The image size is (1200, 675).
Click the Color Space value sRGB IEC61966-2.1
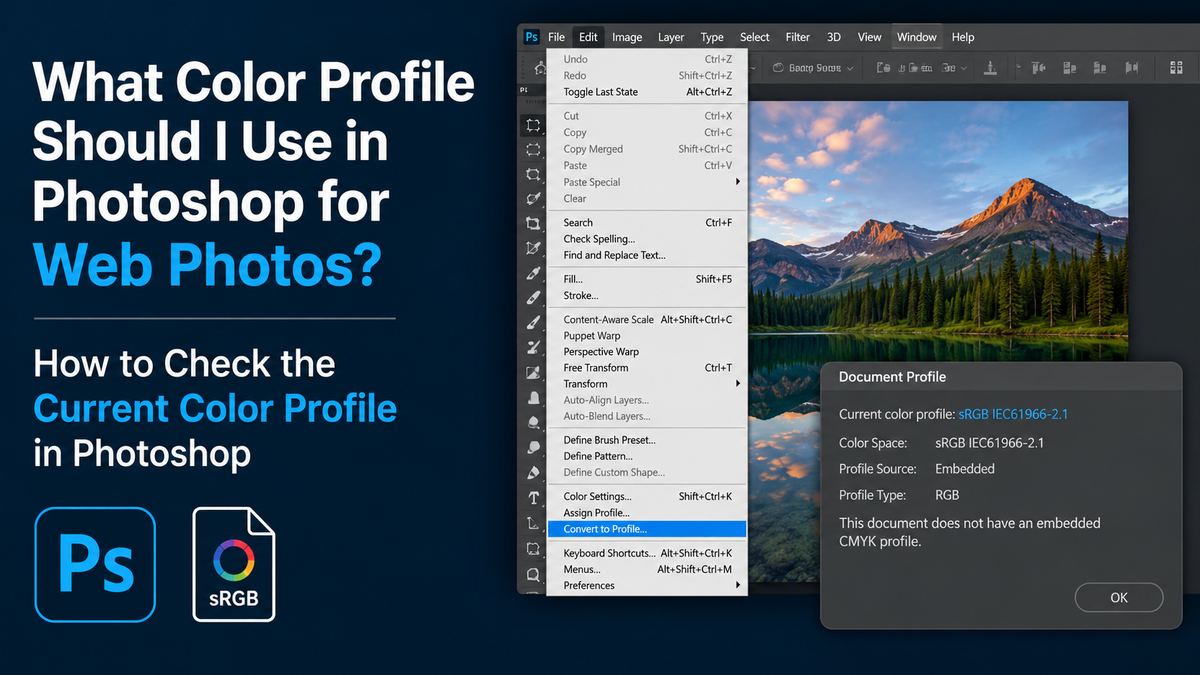click(x=989, y=443)
